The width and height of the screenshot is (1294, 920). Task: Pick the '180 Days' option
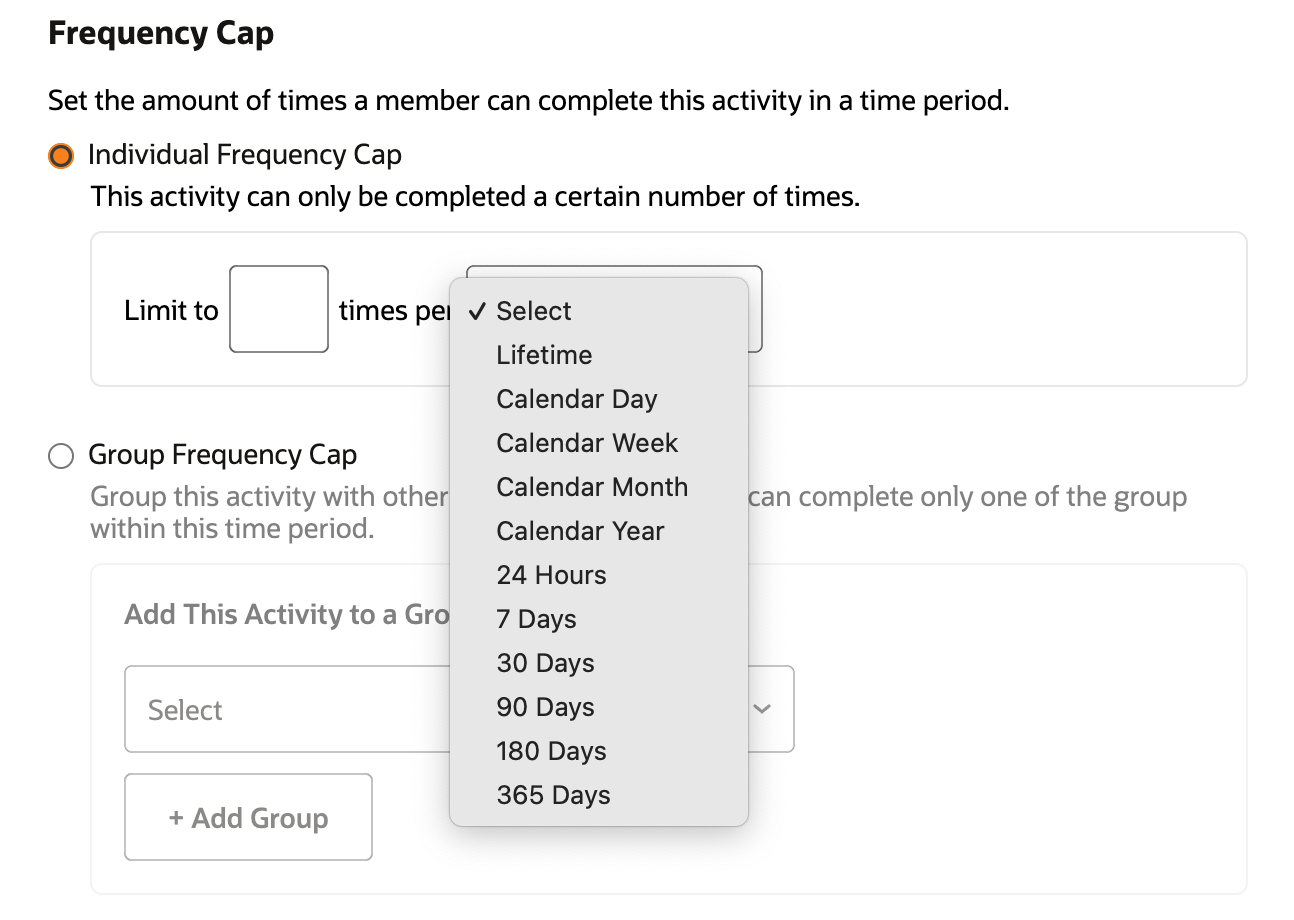tap(551, 751)
